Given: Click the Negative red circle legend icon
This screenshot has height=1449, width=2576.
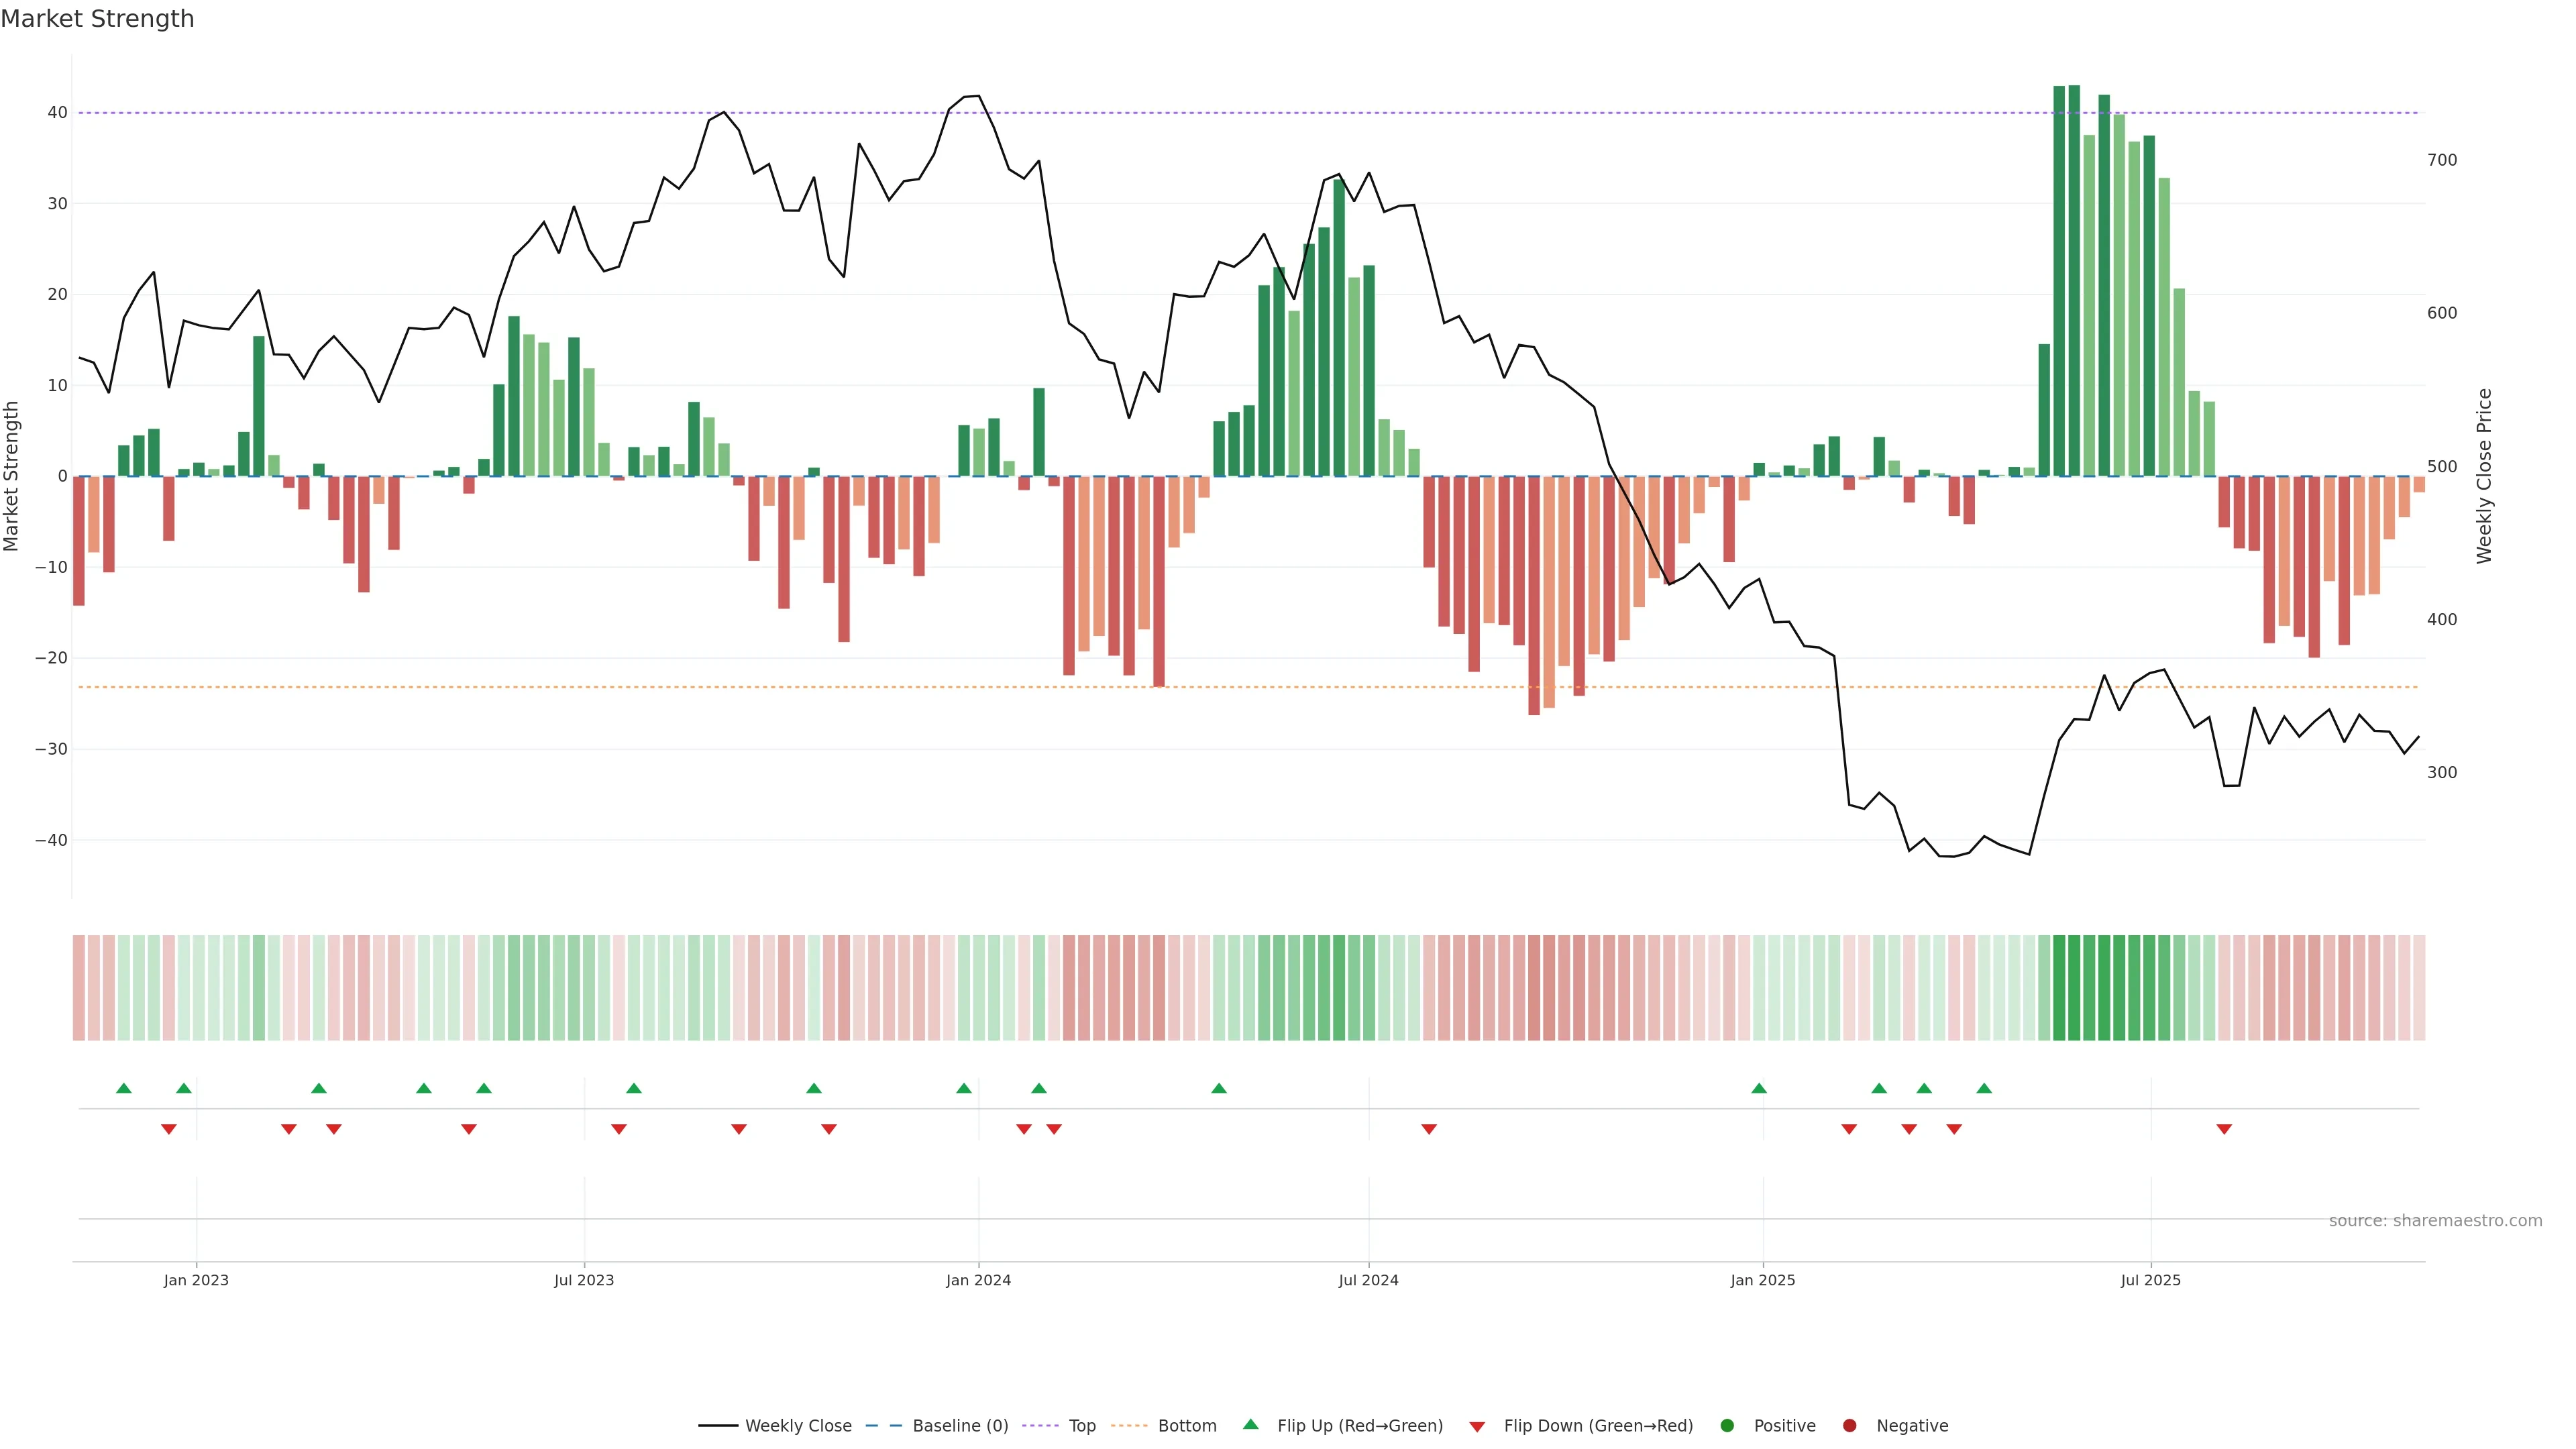Looking at the screenshot, I should tap(1849, 1425).
